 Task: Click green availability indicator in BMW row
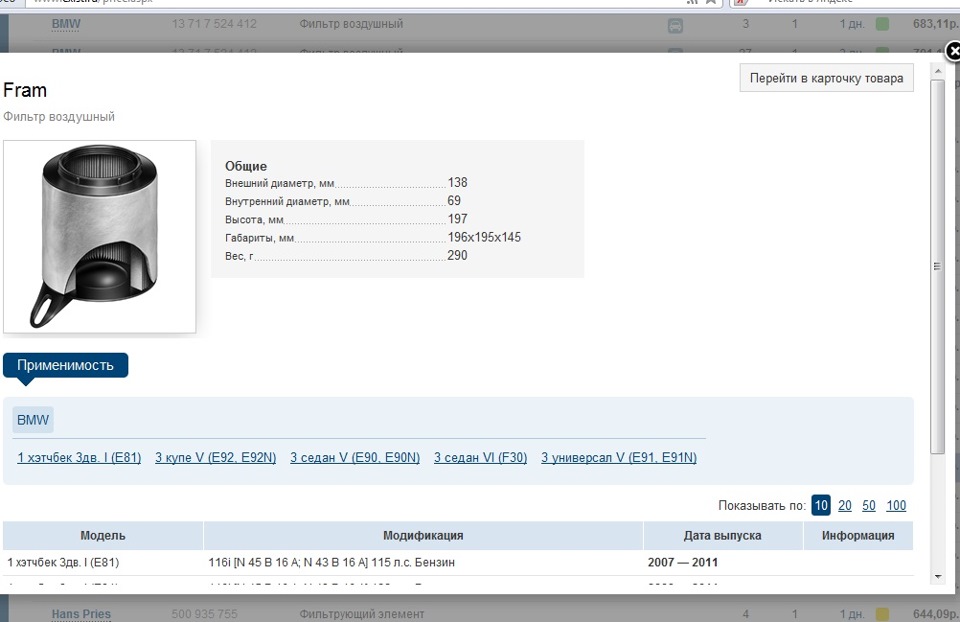click(882, 24)
